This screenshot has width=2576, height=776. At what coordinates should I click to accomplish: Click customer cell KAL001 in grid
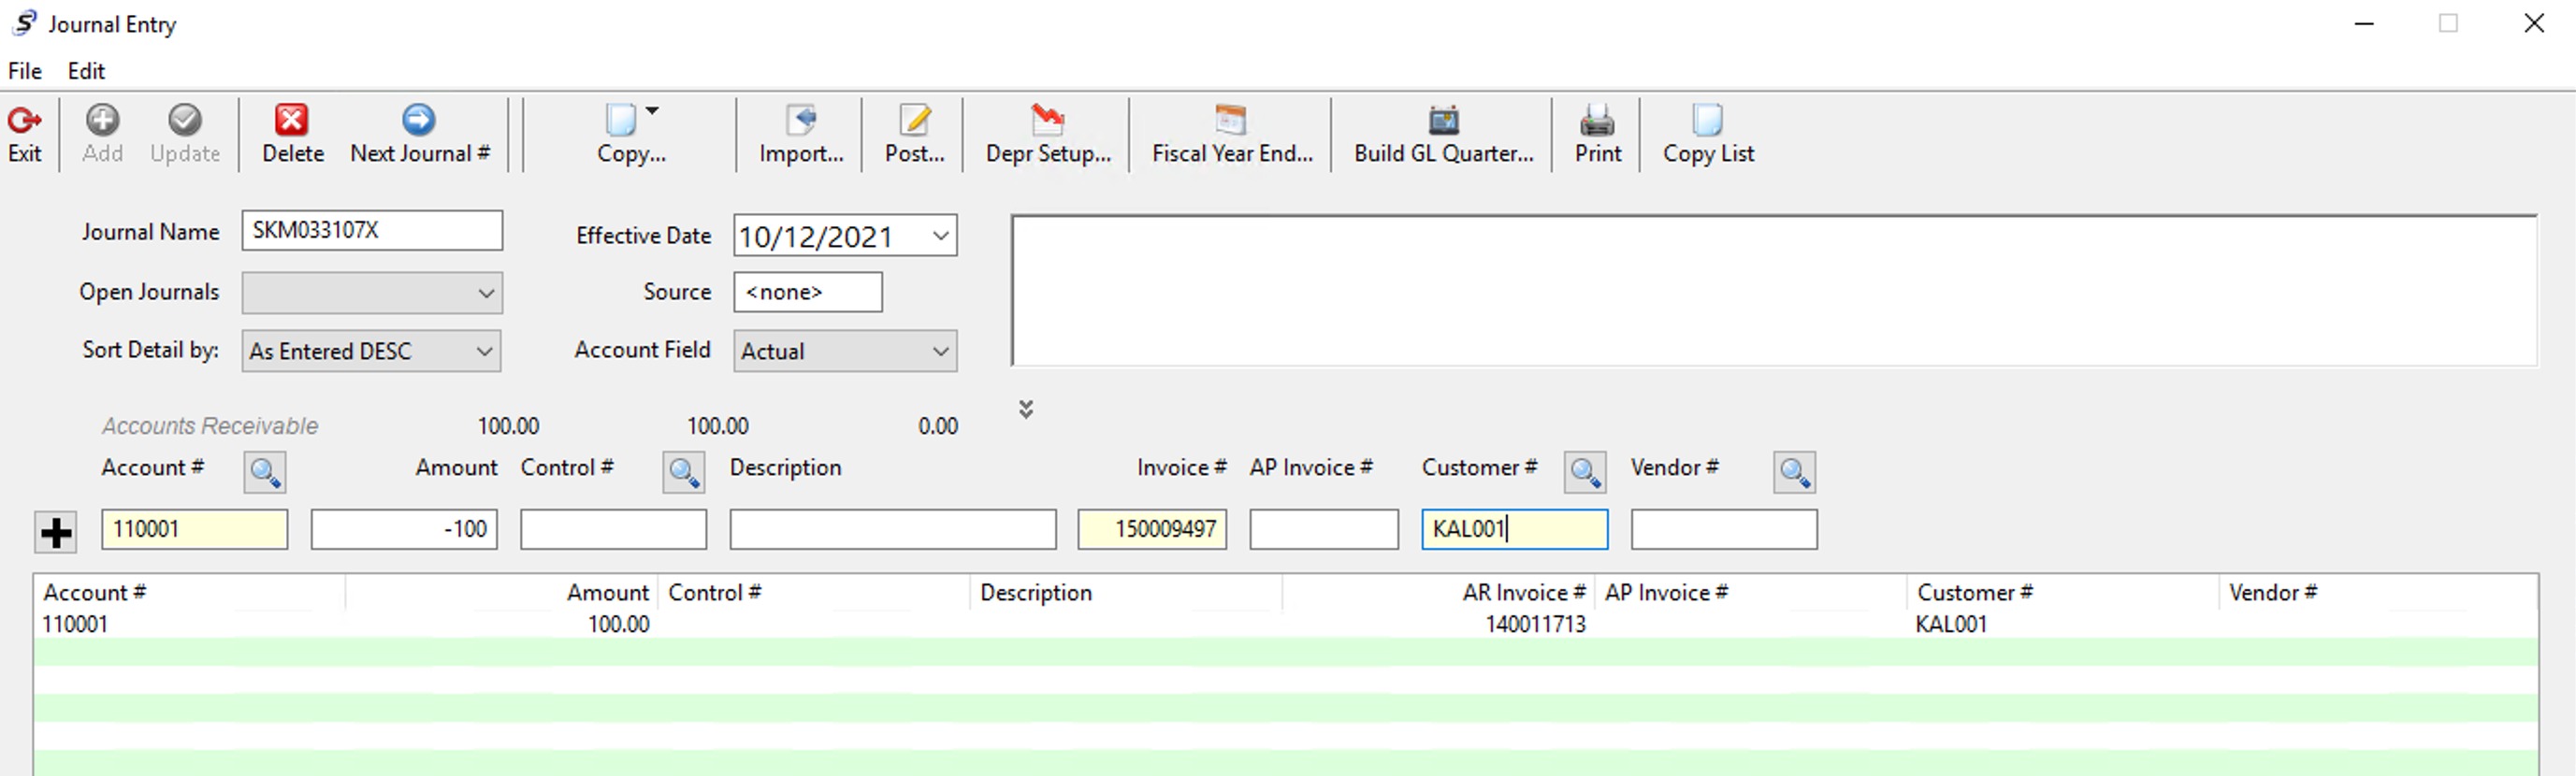(x=1951, y=624)
